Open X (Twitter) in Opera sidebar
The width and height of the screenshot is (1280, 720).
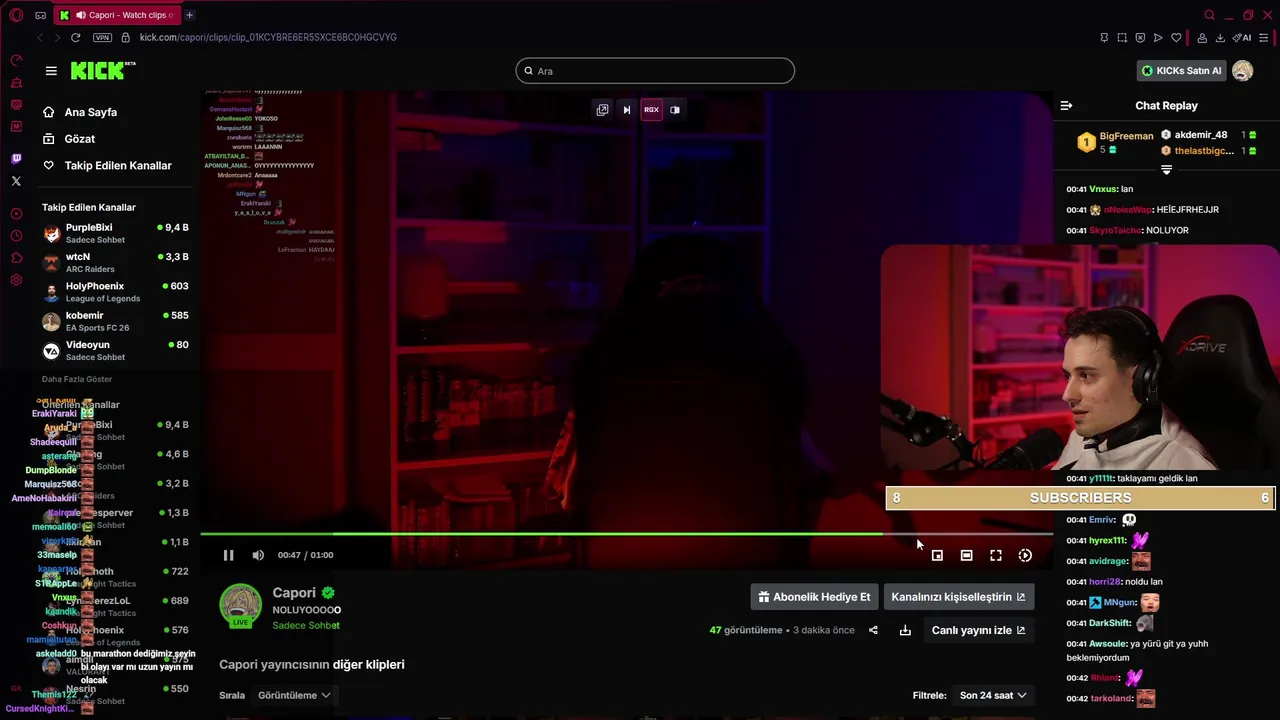[x=16, y=181]
